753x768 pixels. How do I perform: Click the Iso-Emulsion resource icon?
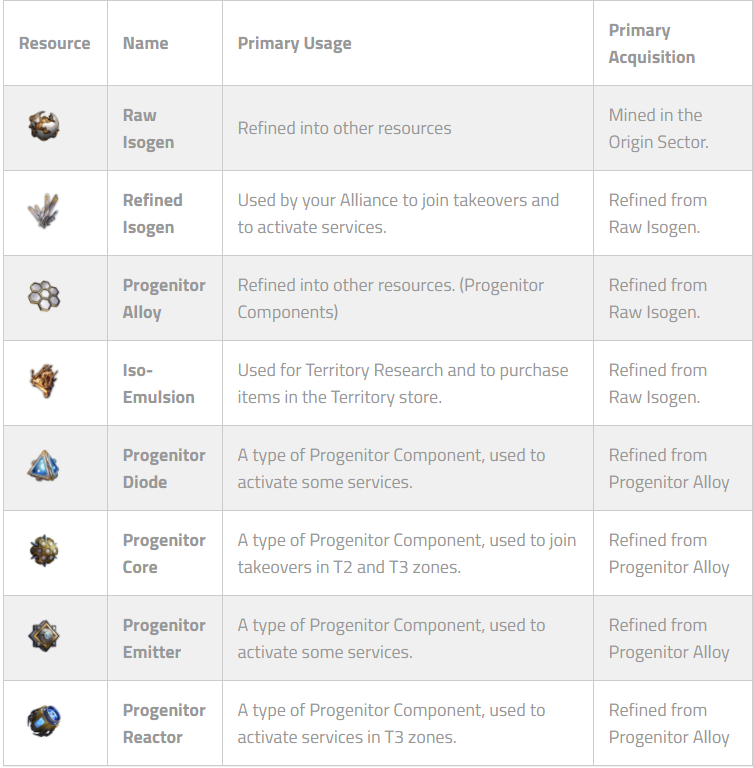(x=44, y=382)
